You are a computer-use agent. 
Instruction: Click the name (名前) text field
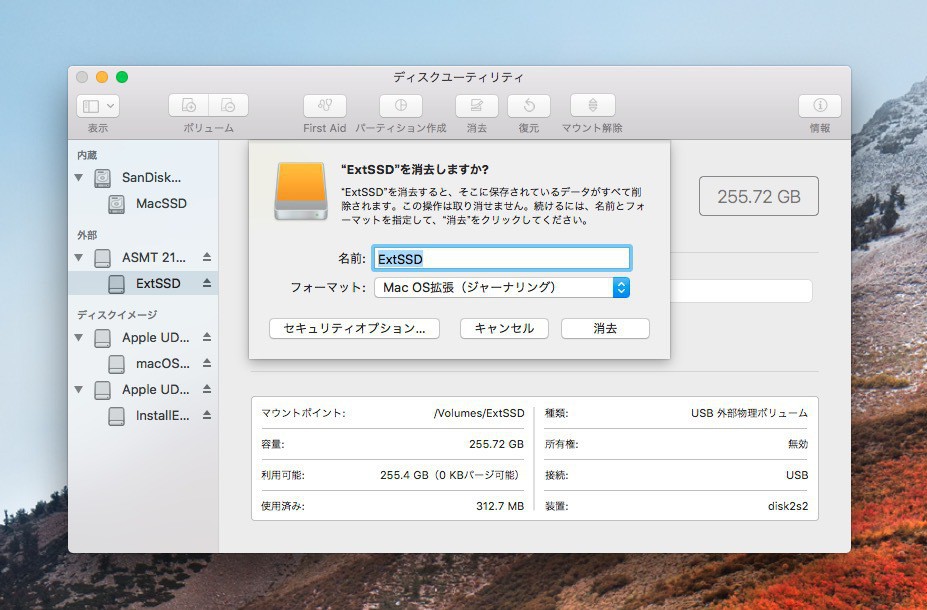click(x=501, y=259)
